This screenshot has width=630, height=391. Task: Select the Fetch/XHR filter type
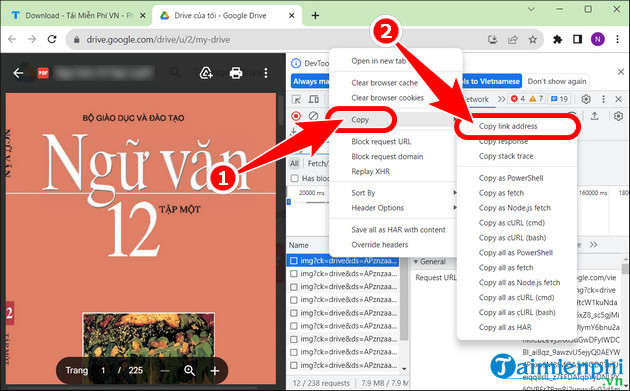[317, 163]
